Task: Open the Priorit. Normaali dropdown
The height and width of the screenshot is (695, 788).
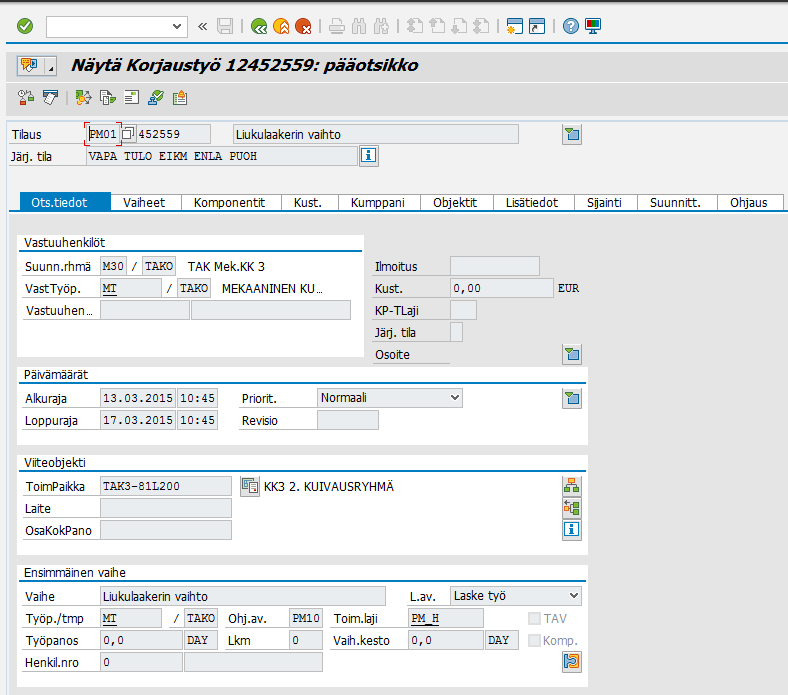Action: (389, 398)
